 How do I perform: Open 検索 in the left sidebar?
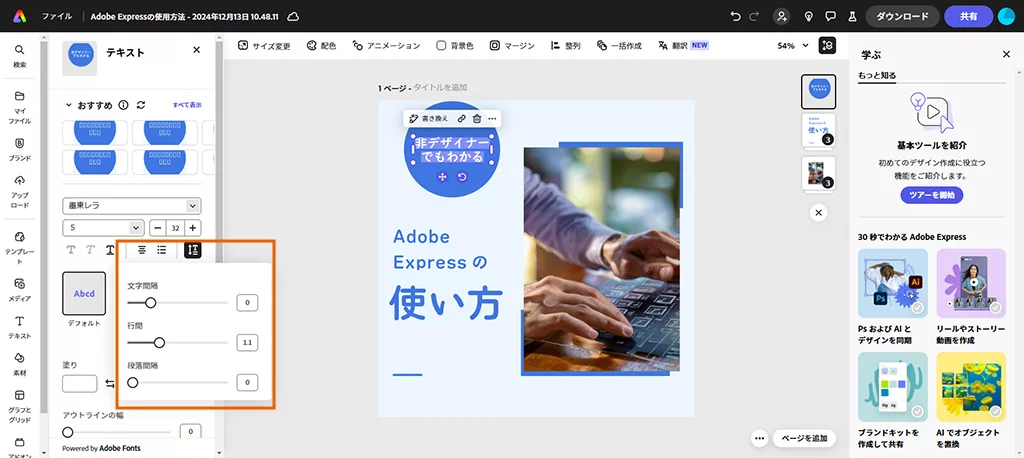pyautogui.click(x=20, y=56)
